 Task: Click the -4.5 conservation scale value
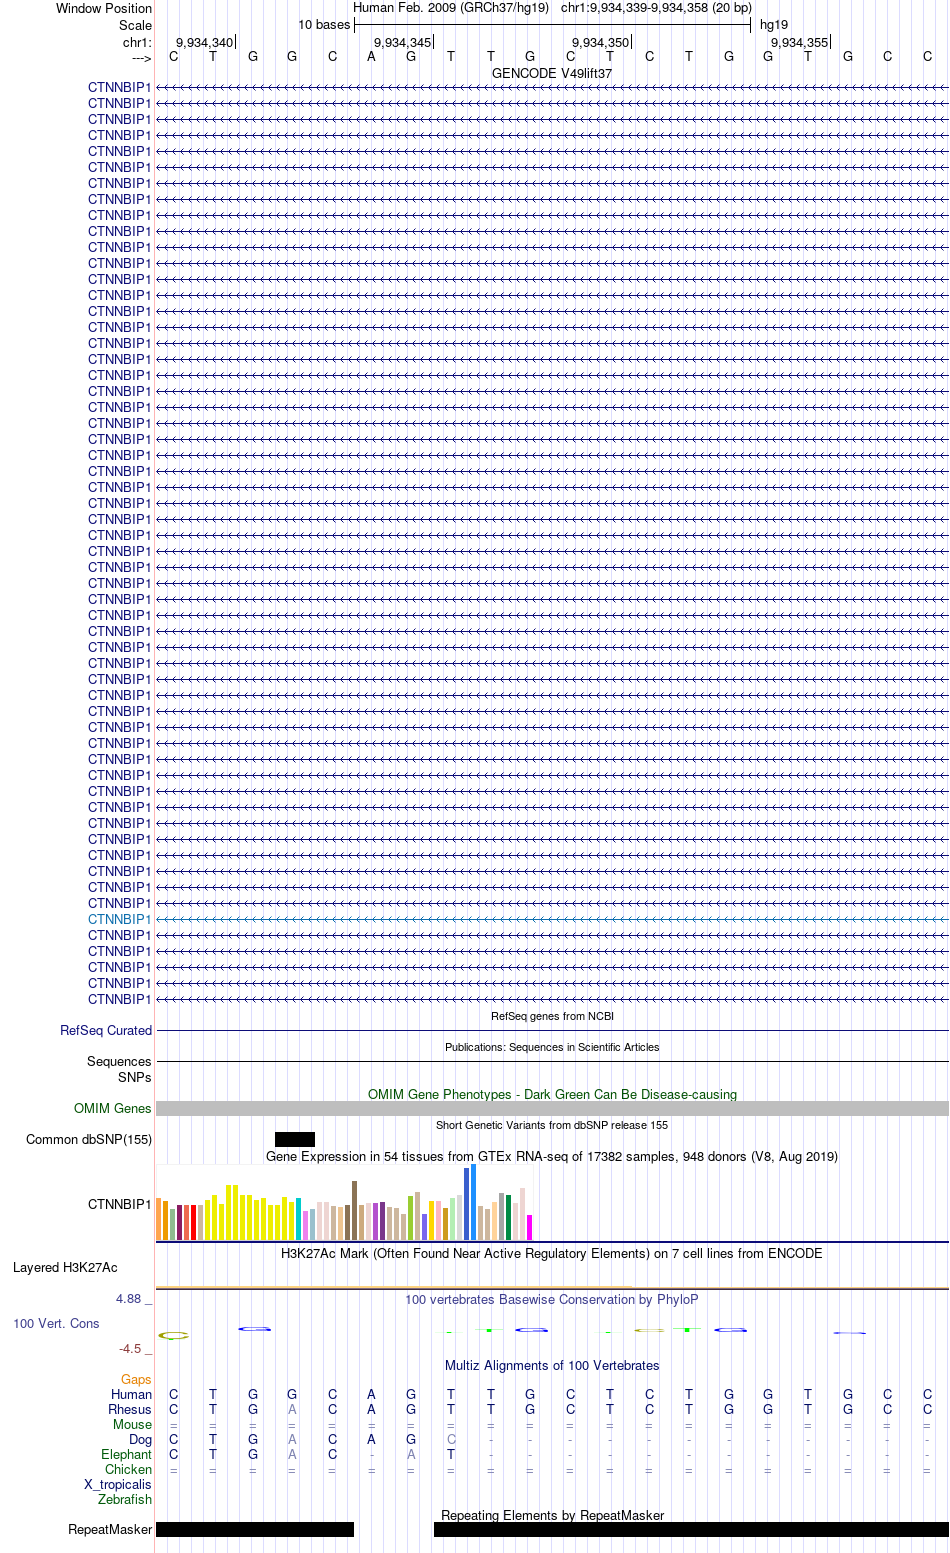click(130, 1348)
